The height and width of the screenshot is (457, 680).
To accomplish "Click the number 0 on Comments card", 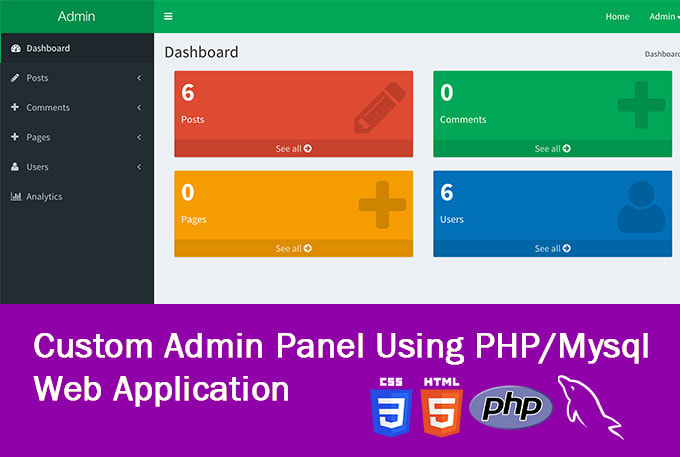I will coord(447,92).
